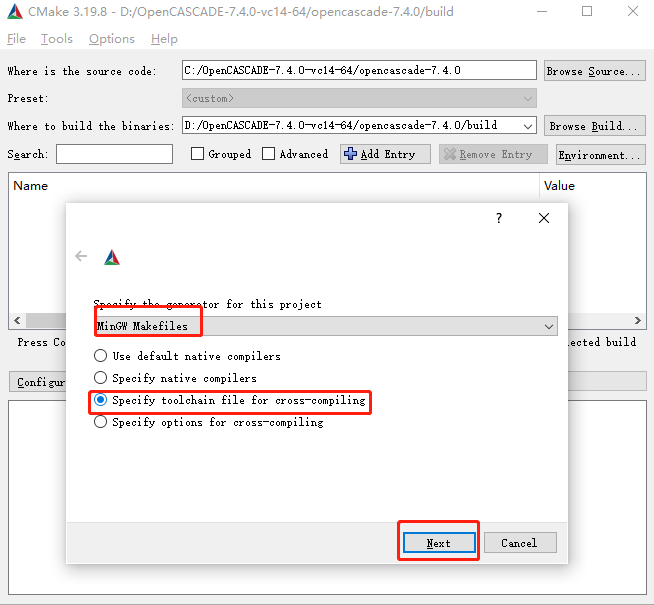654x605 pixels.
Task: Click the CMake logo in title bar
Action: coord(15,12)
